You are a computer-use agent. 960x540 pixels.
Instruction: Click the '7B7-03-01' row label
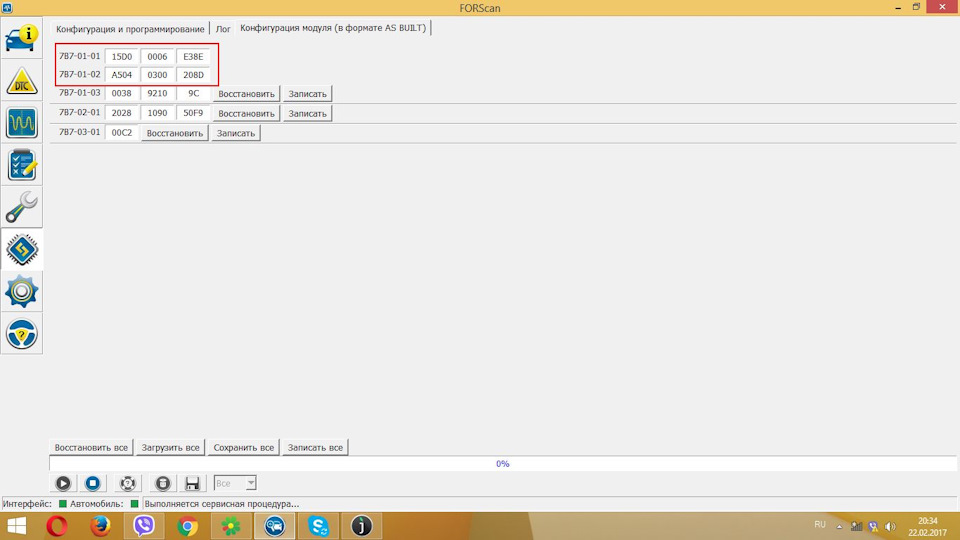click(80, 132)
